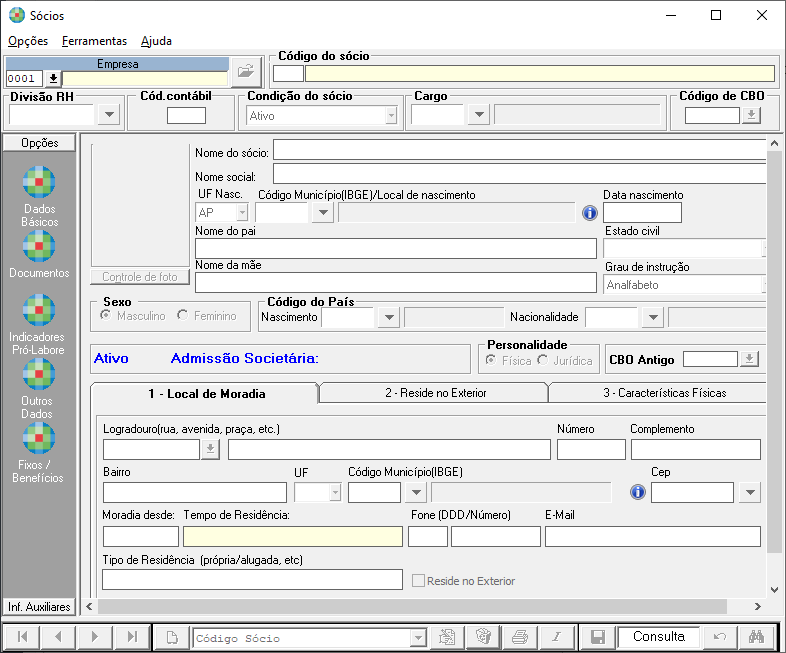786x653 pixels.
Task: Click the save diskette icon in bottom toolbar
Action: pos(597,637)
